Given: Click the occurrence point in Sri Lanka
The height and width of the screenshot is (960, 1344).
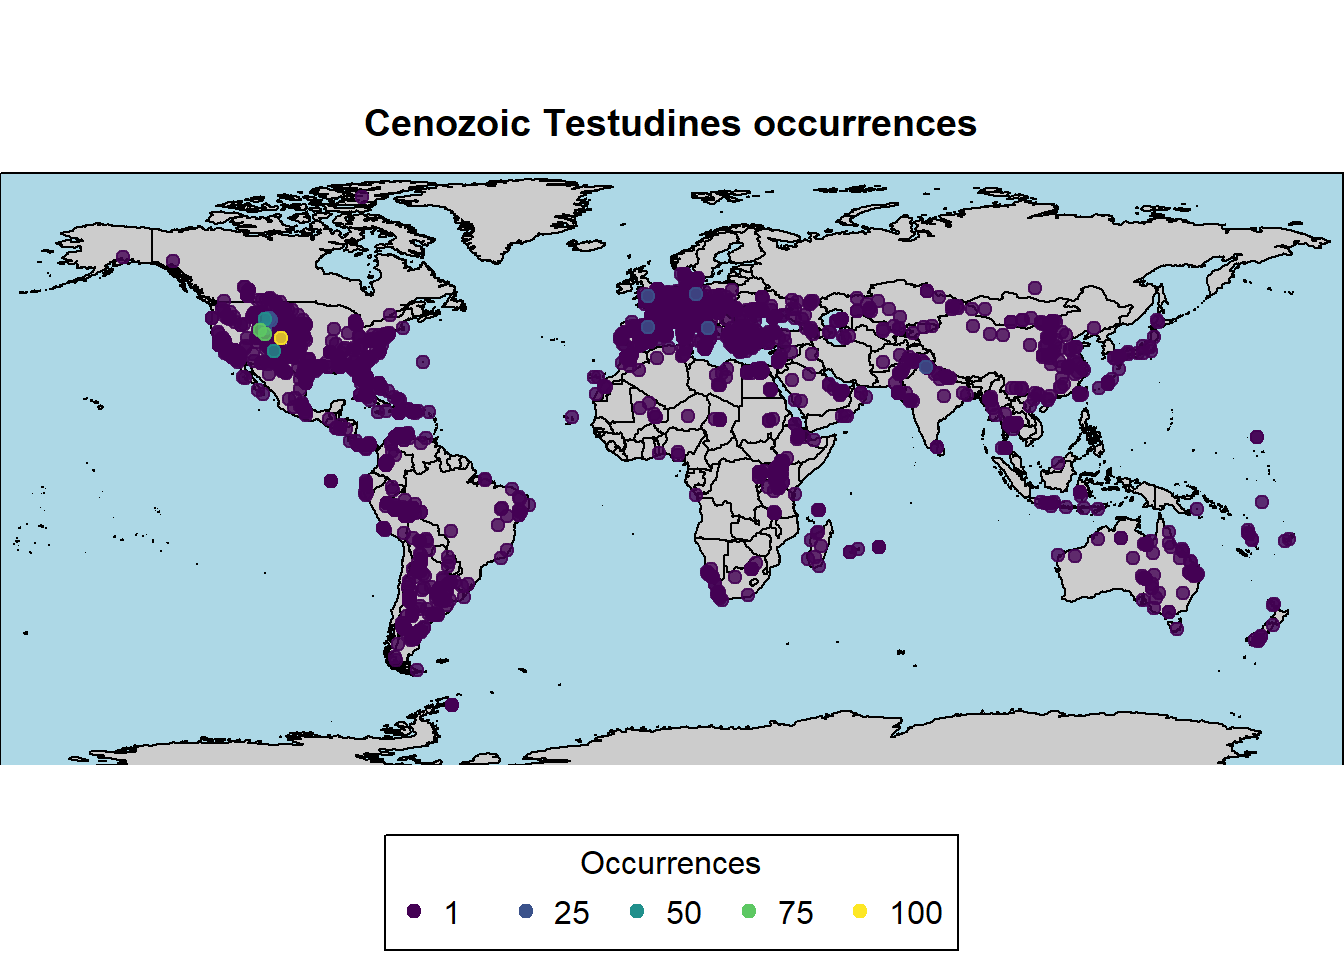Looking at the screenshot, I should point(938,447).
